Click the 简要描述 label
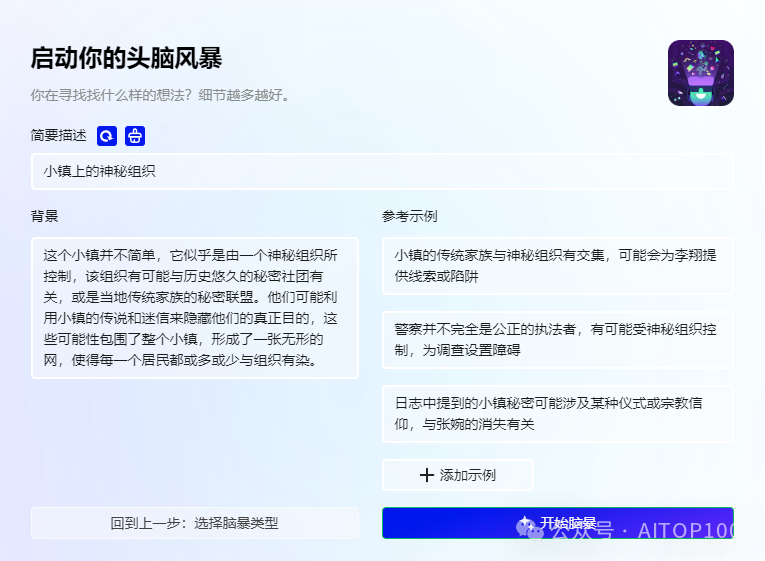 pos(59,135)
